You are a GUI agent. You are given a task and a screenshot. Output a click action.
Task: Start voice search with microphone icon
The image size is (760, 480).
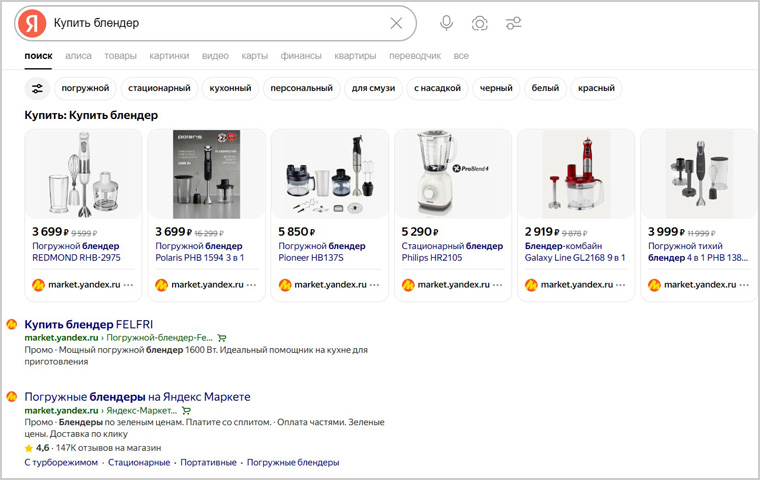[446, 23]
